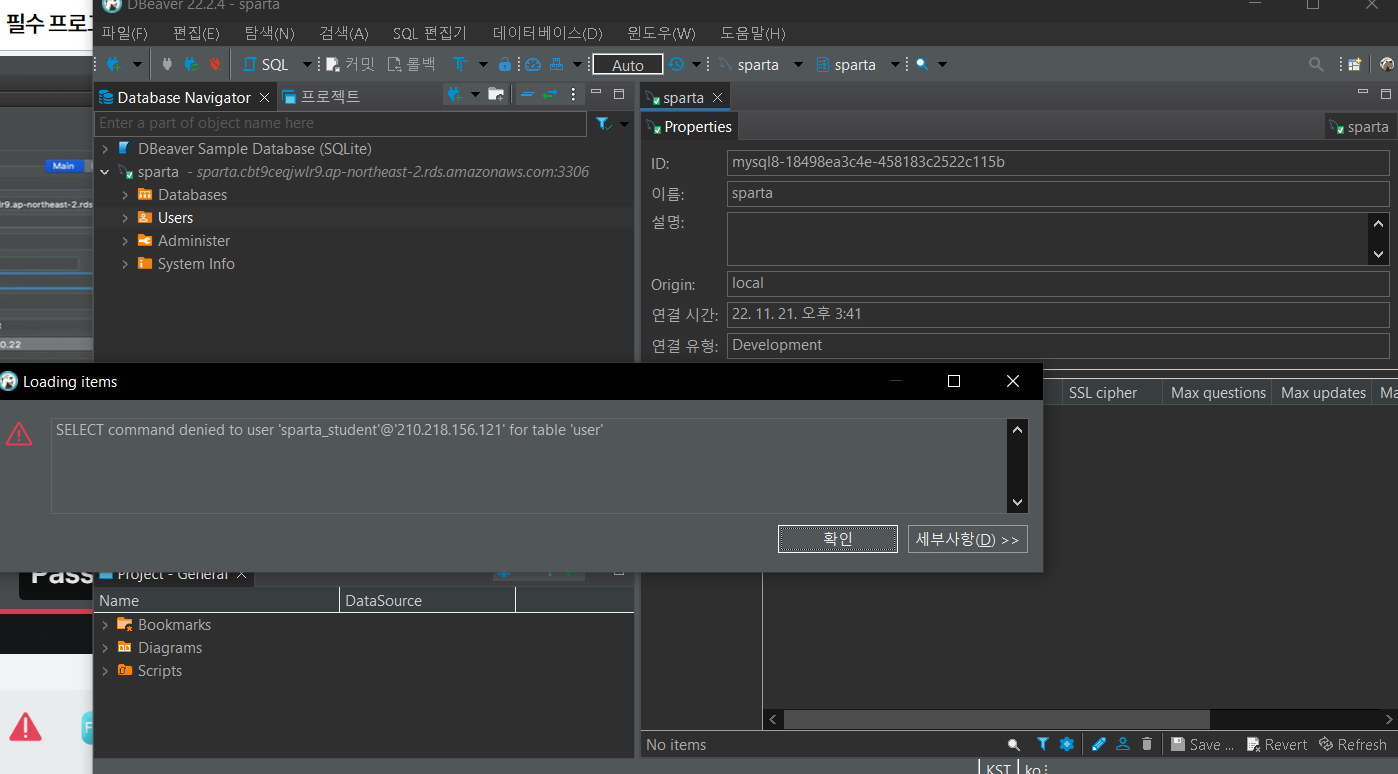Expand the Scripts folder in Project panel
The image size is (1398, 774).
click(x=105, y=671)
